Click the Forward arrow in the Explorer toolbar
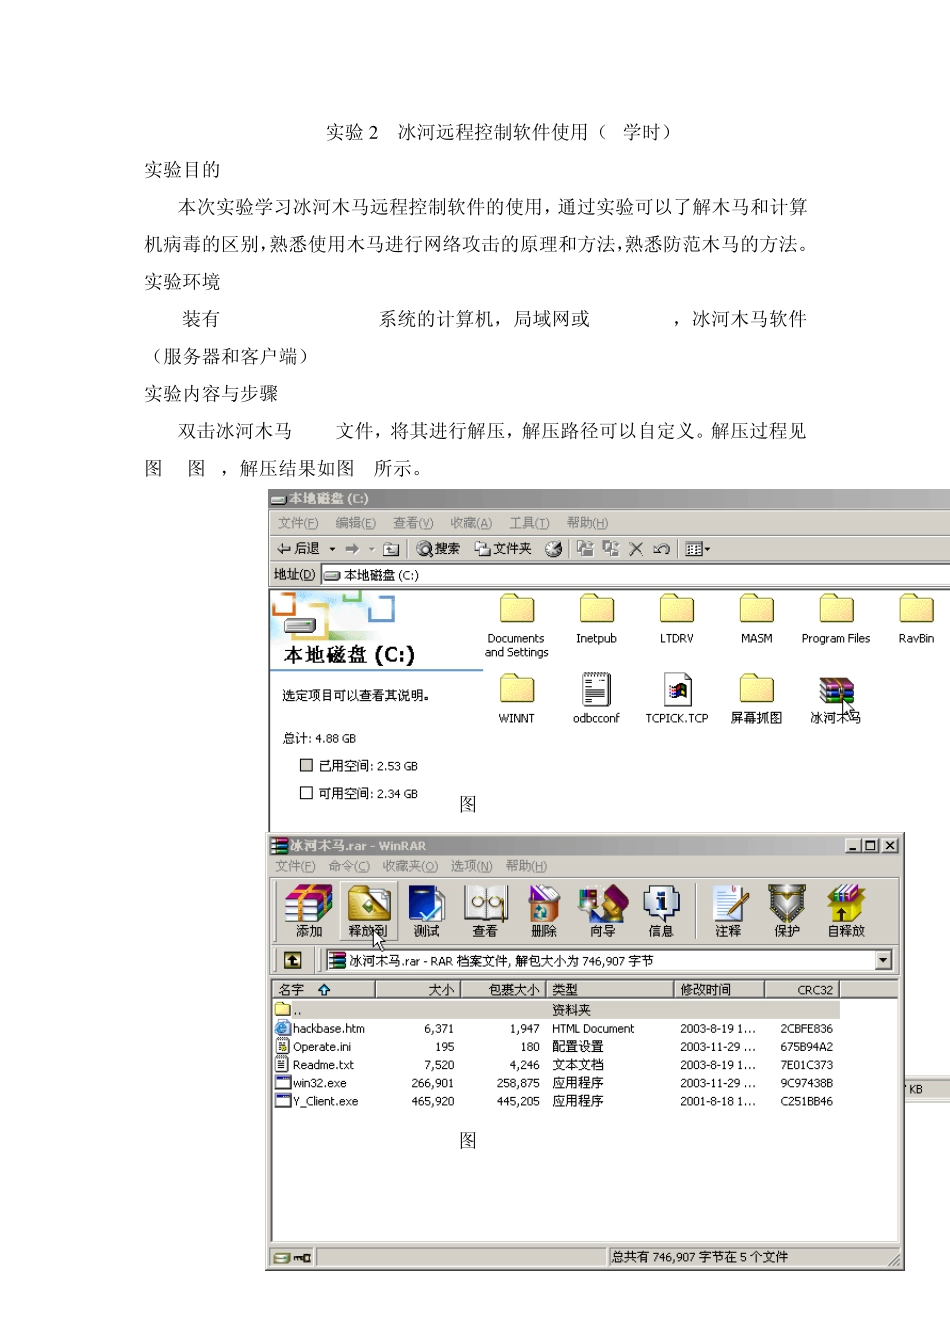The image size is (950, 1344). [352, 549]
